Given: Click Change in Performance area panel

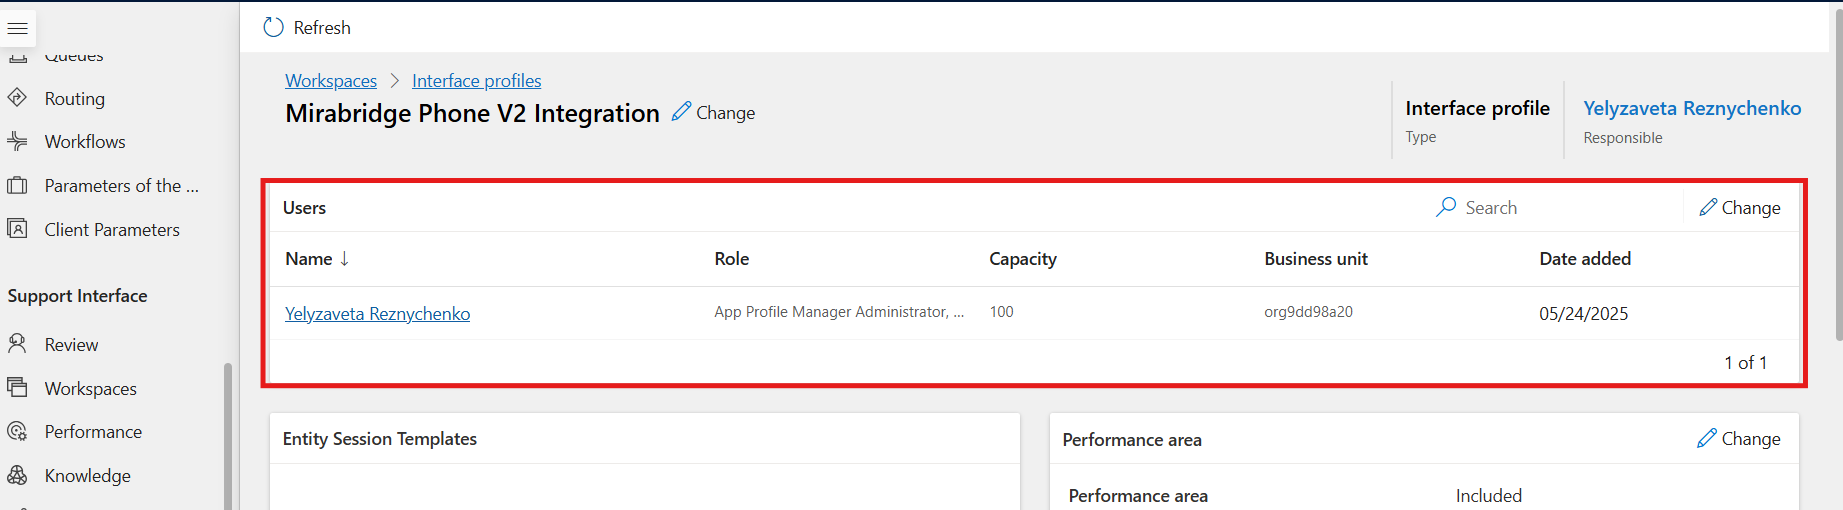Looking at the screenshot, I should pos(1739,438).
